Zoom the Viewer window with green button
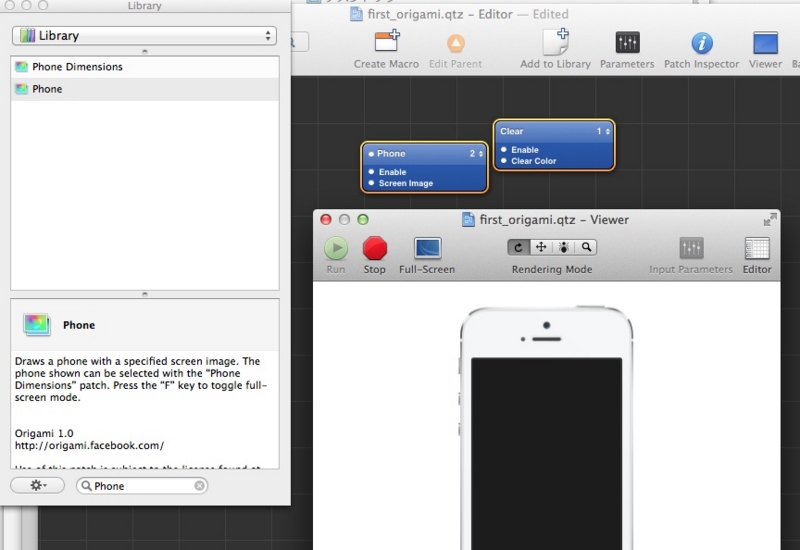The image size is (800, 550). pos(363,219)
